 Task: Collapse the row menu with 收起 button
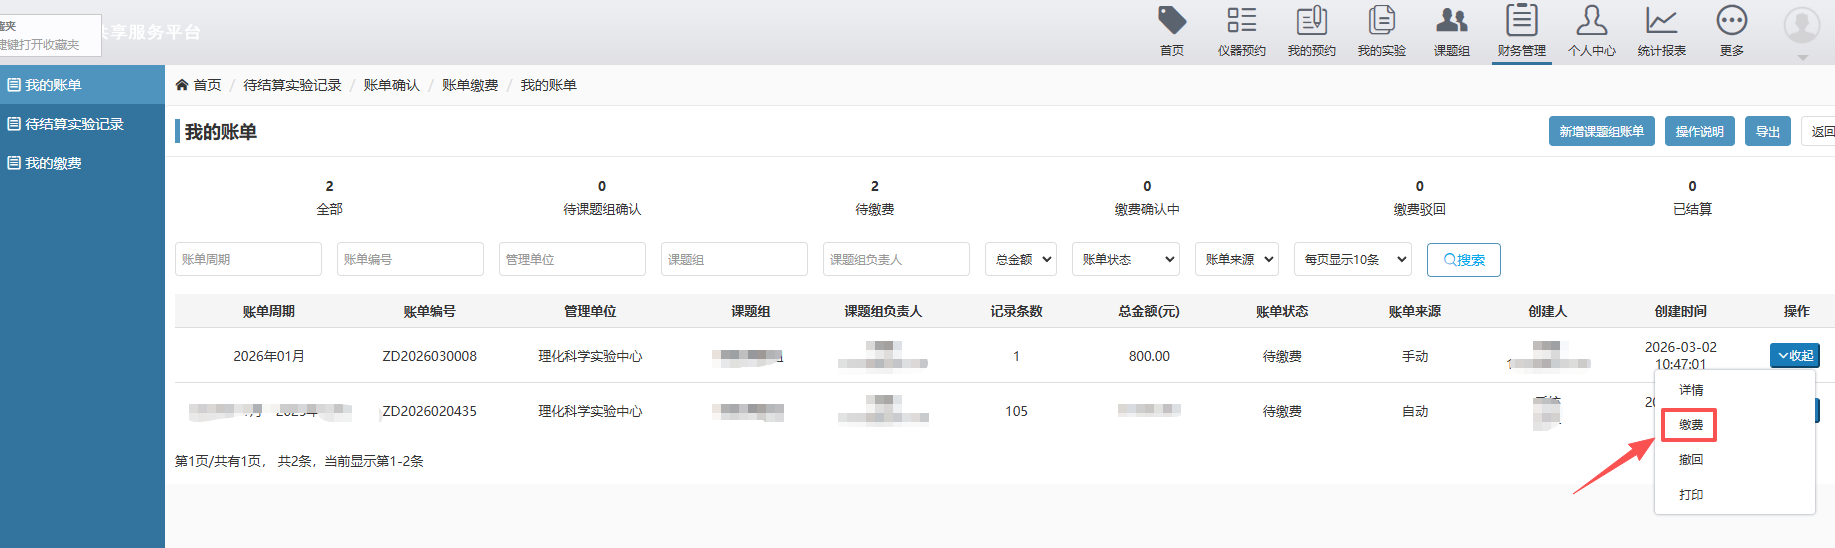1795,356
